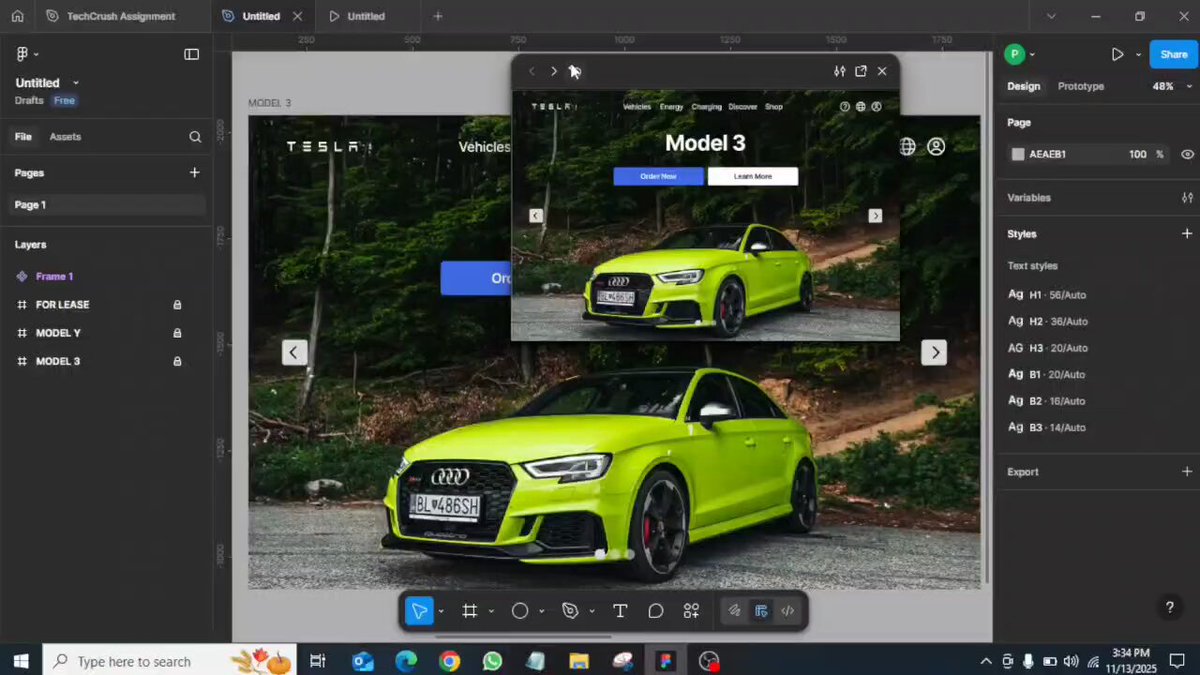The width and height of the screenshot is (1200, 675).
Task: Open the tab list chevron dropdown
Action: coord(1050,16)
